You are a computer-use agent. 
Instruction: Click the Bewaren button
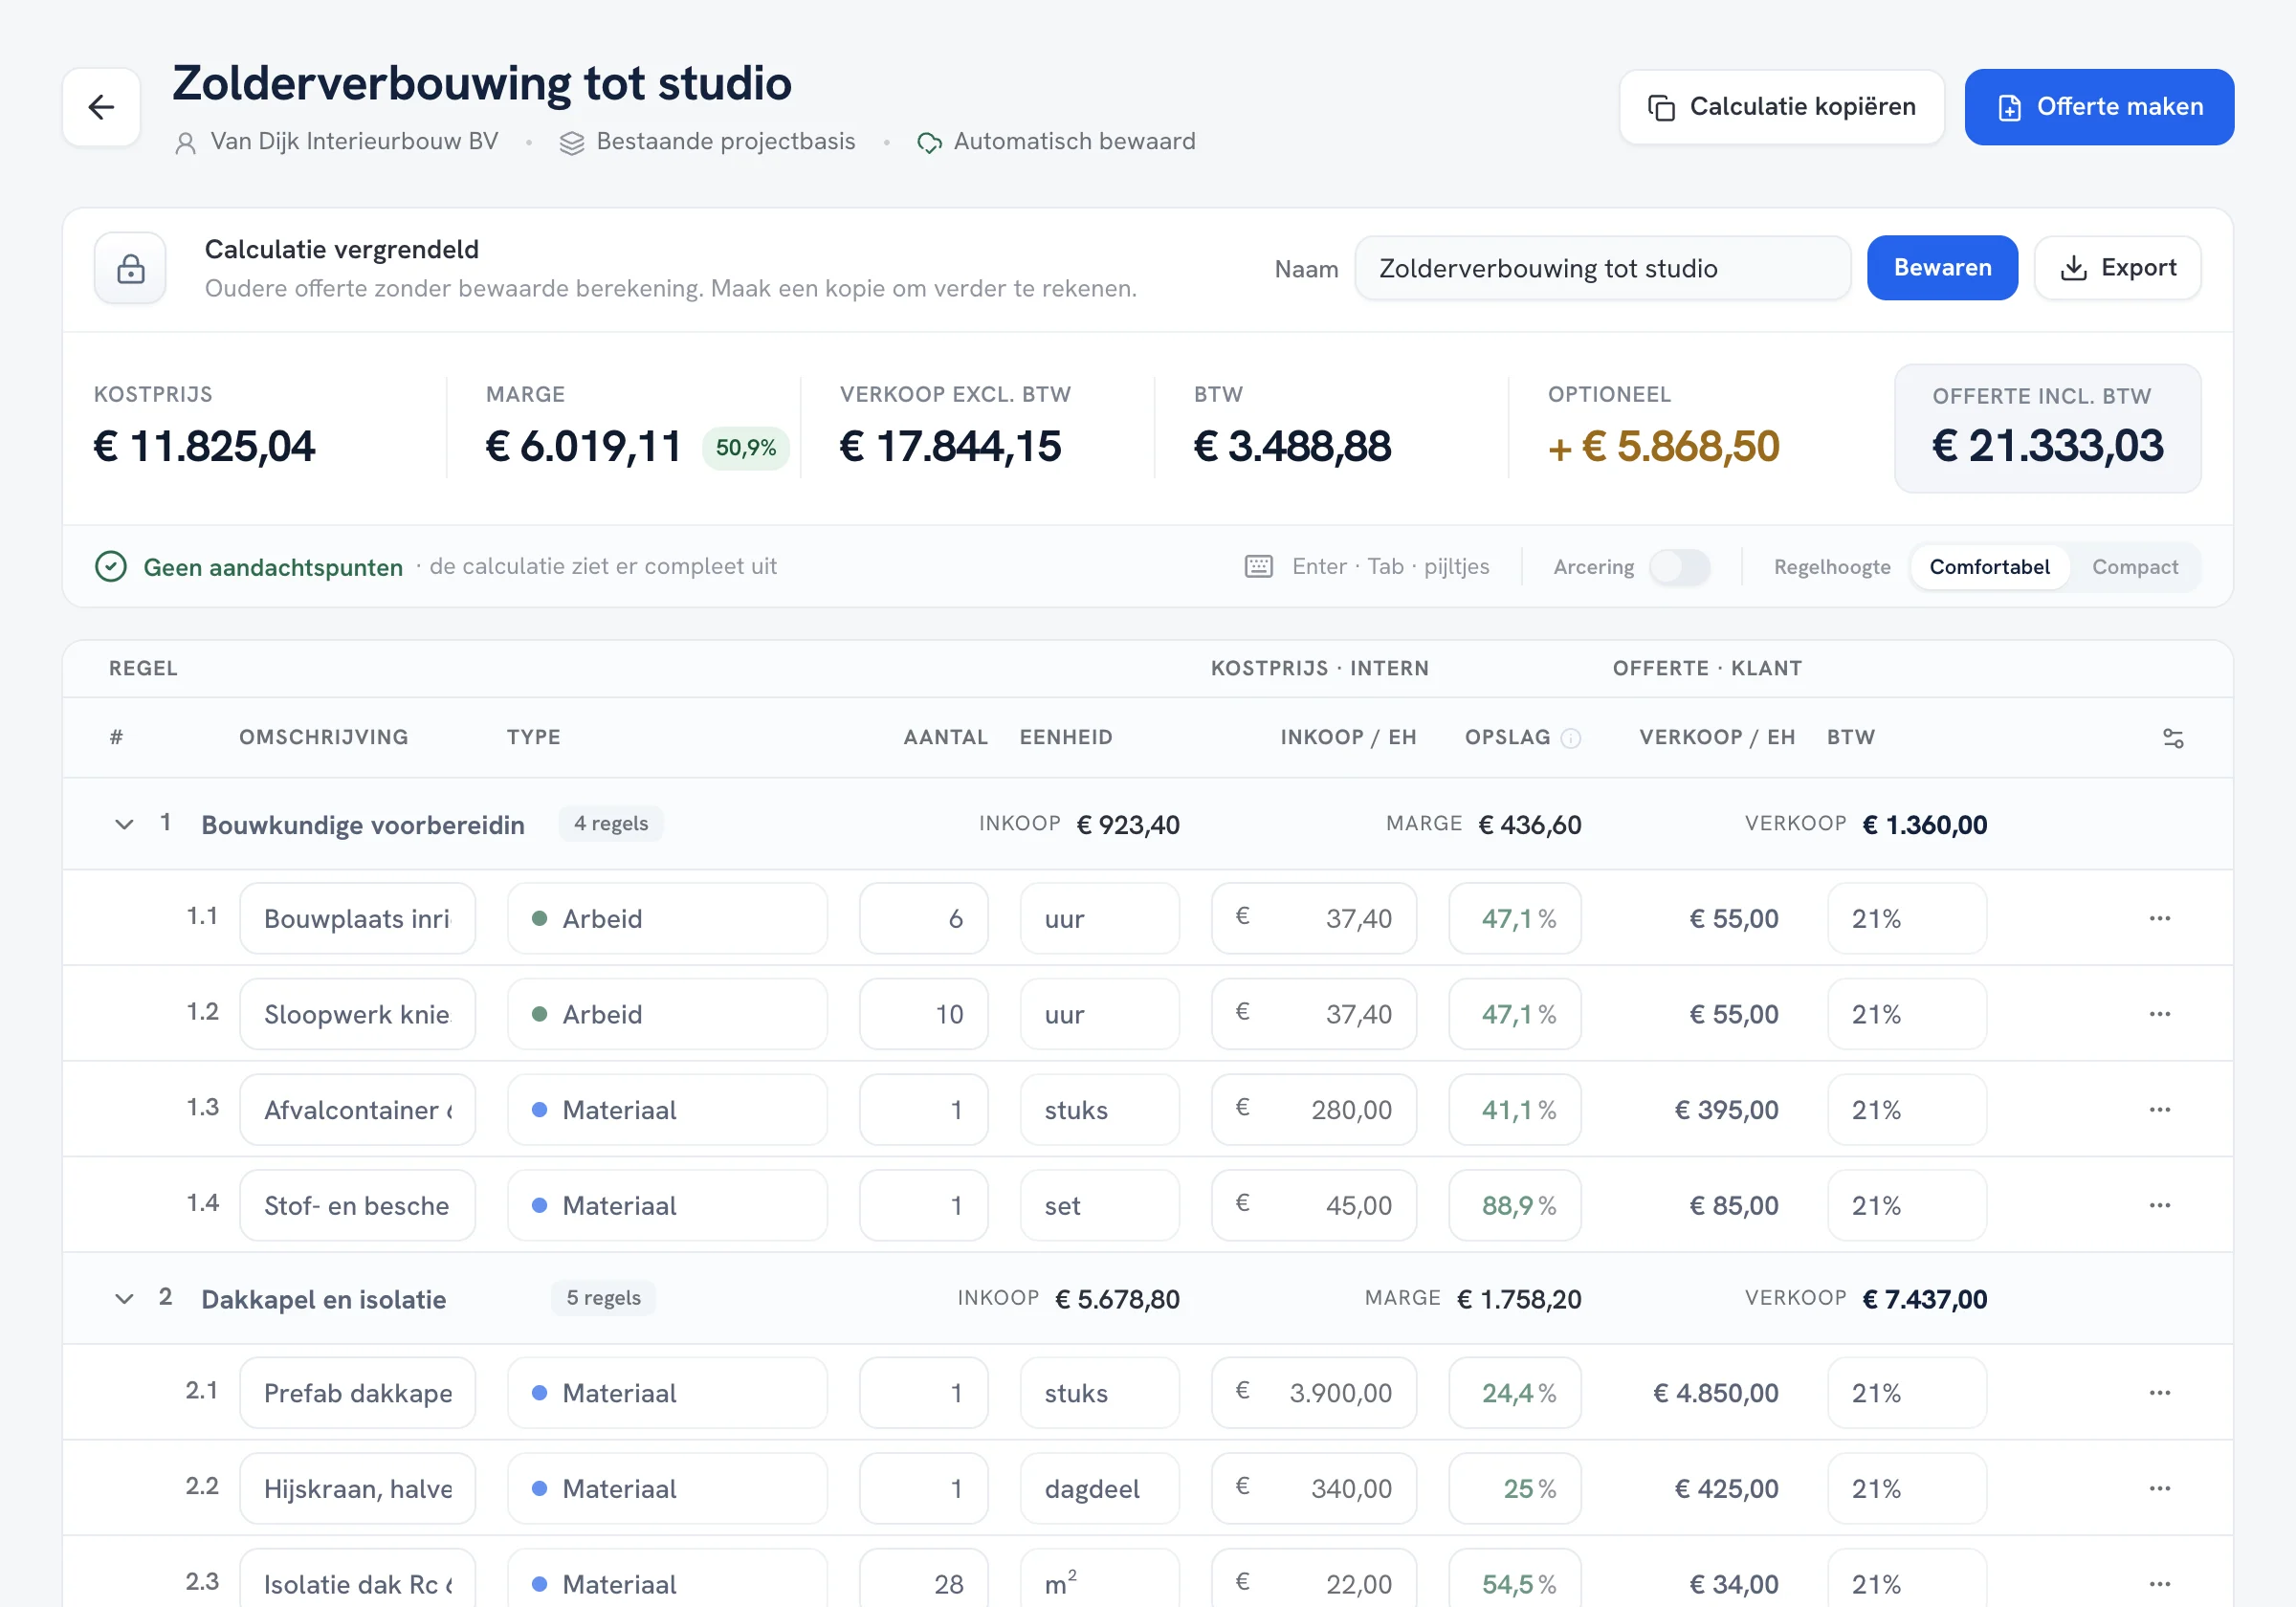[1942, 268]
